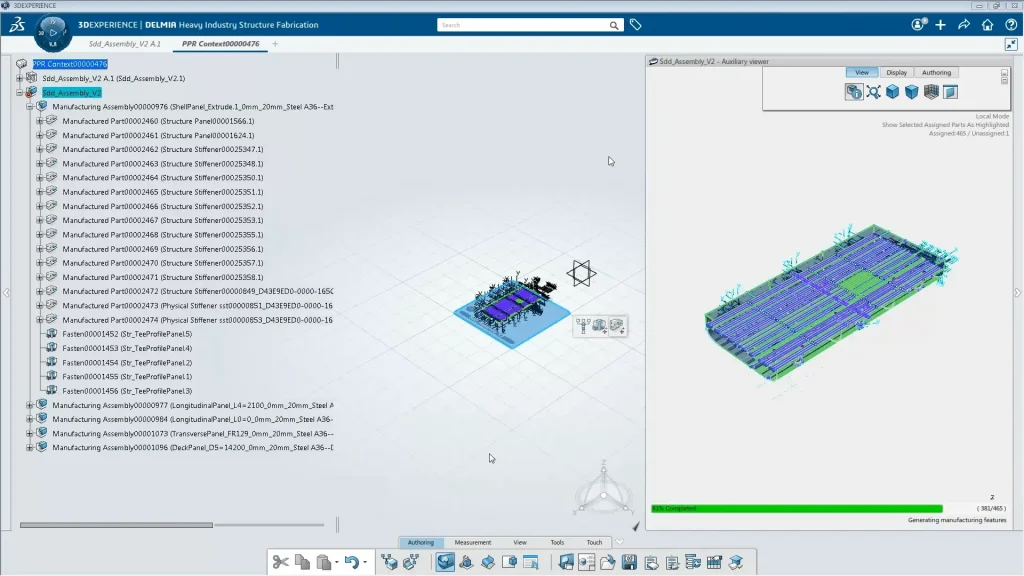Open the Undo dropdown arrow

pyautogui.click(x=366, y=563)
